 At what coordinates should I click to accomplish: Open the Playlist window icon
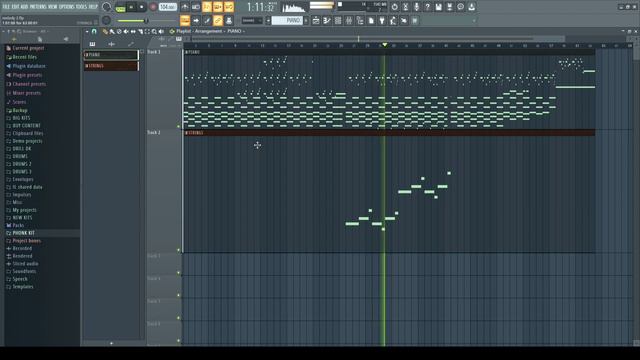[x=316, y=20]
